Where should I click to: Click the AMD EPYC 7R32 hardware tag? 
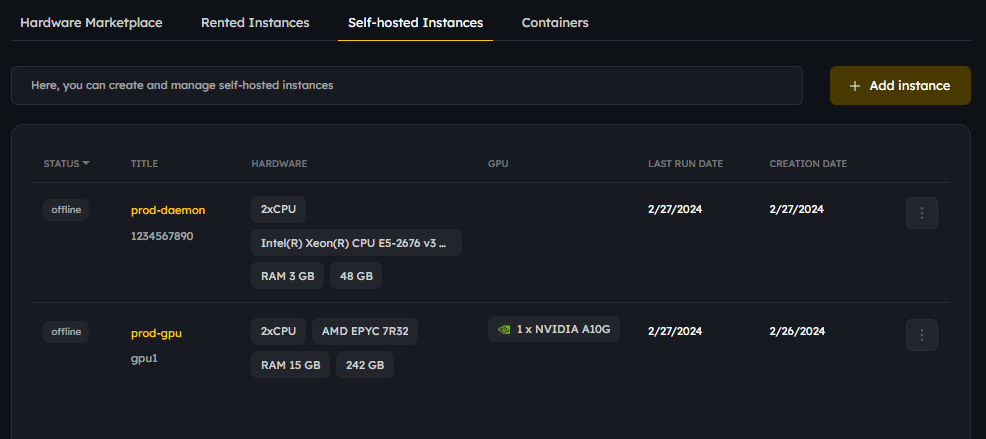coord(365,331)
